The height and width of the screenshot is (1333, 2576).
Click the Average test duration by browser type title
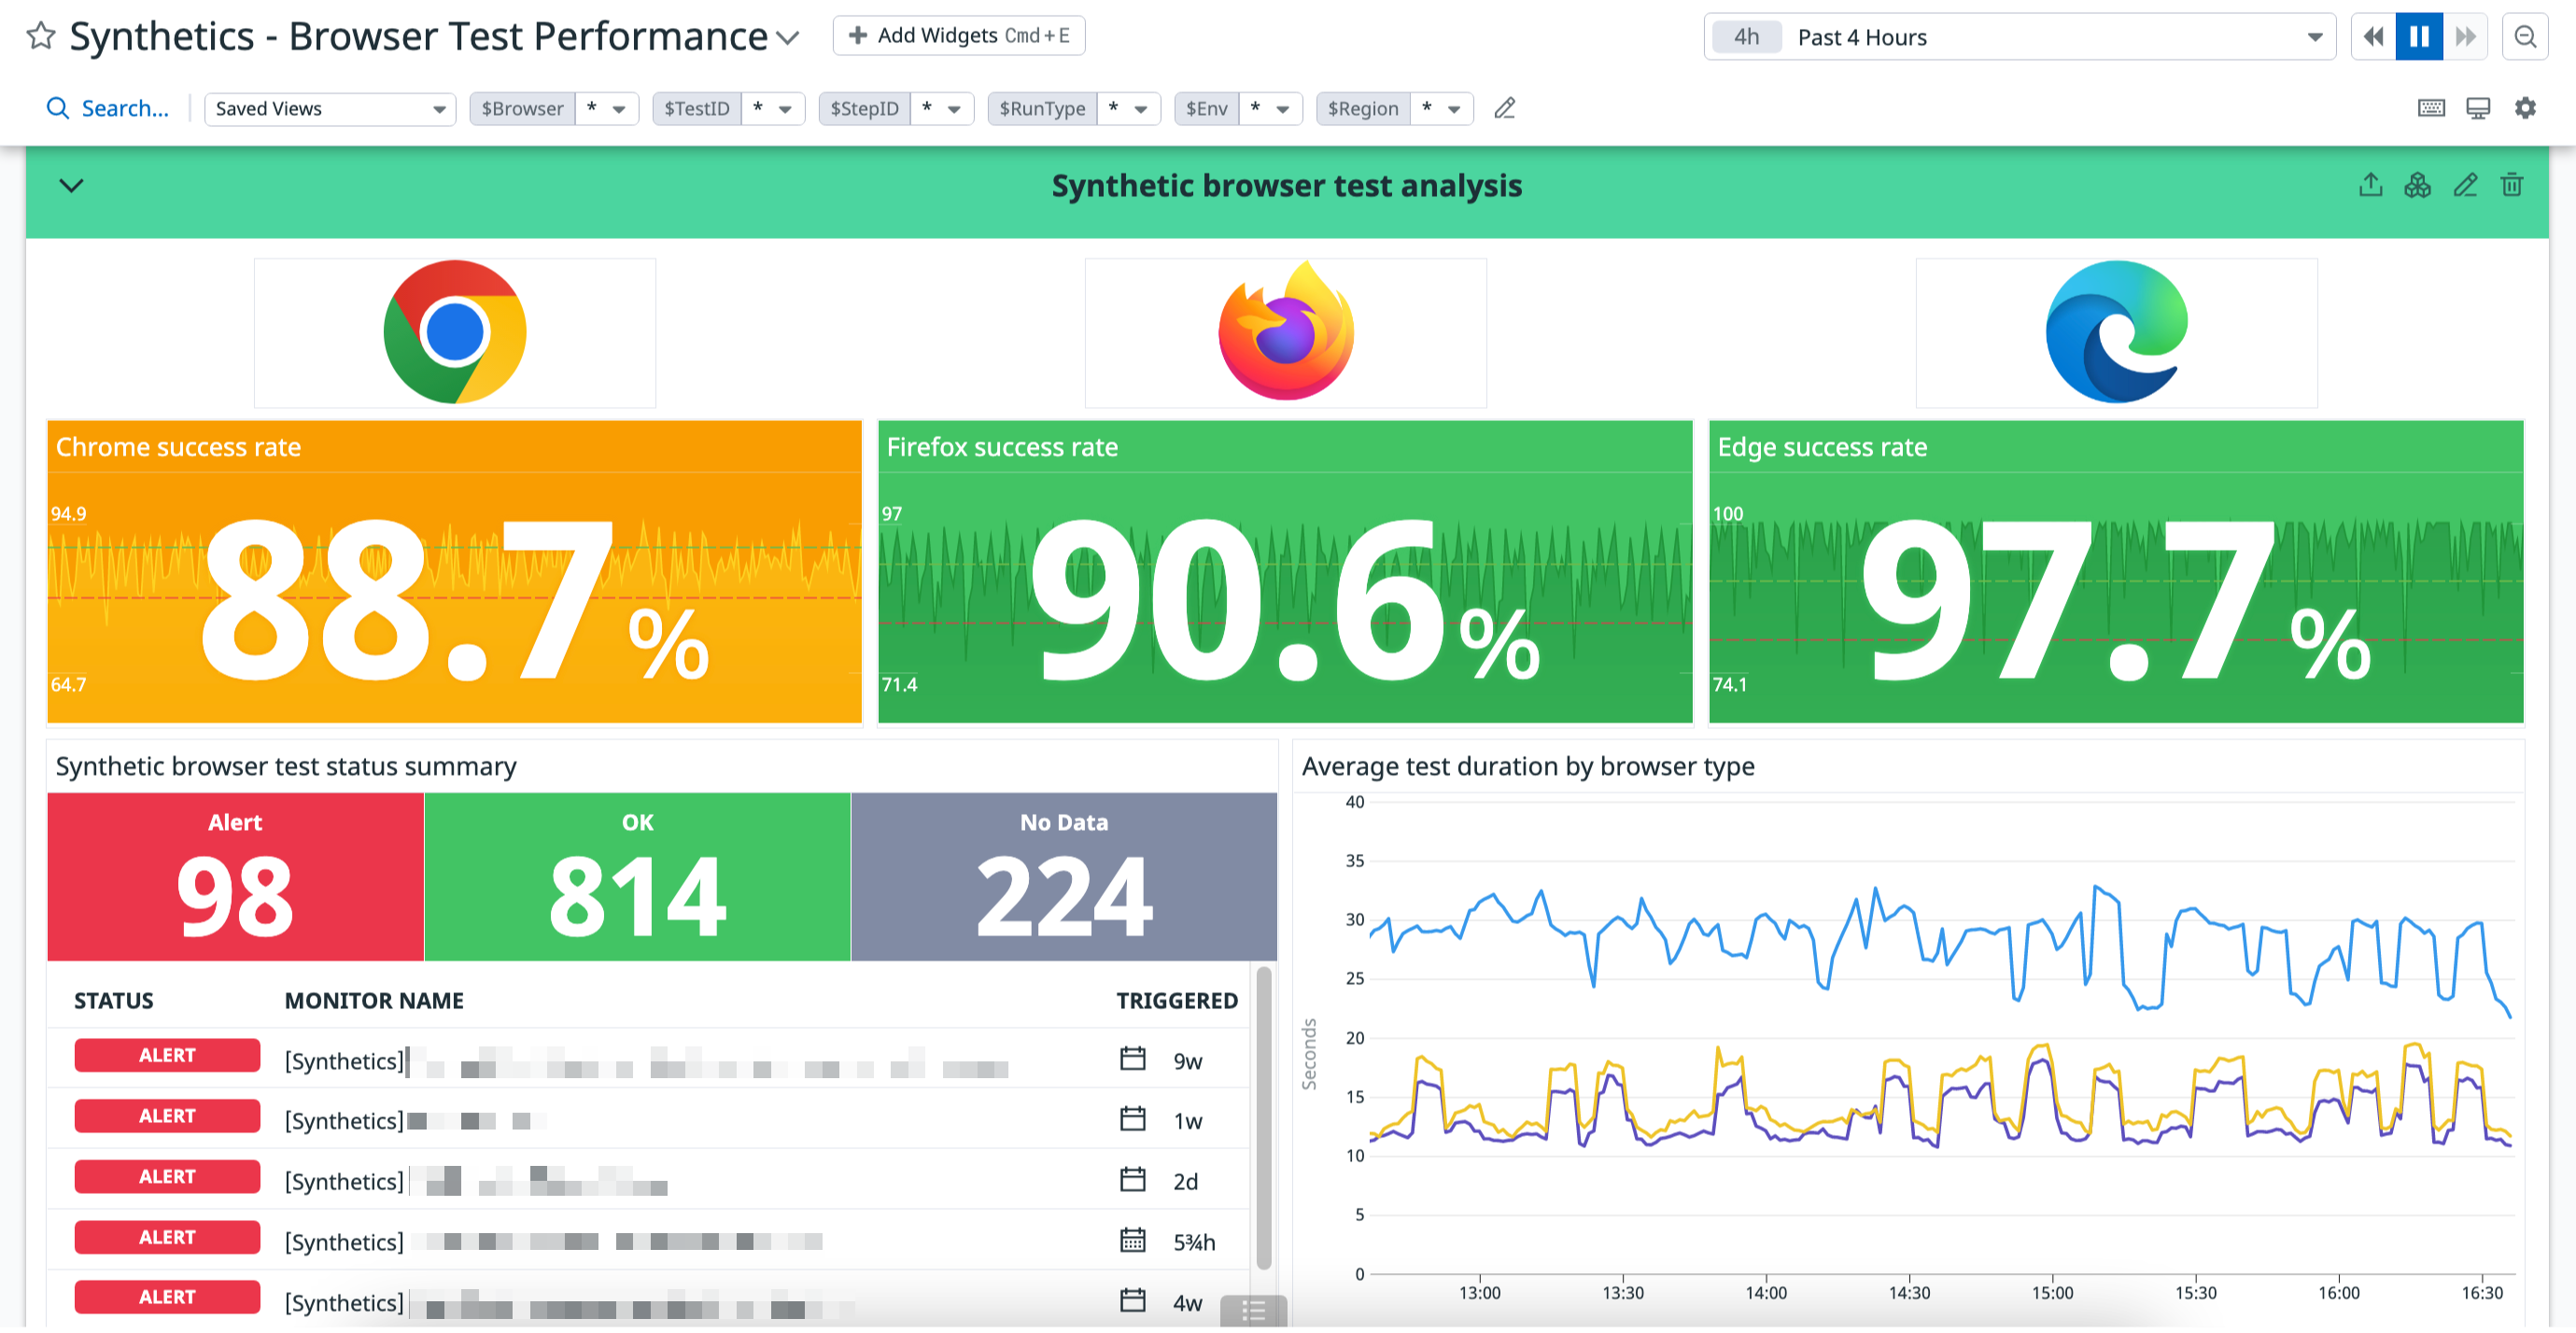click(x=1528, y=767)
